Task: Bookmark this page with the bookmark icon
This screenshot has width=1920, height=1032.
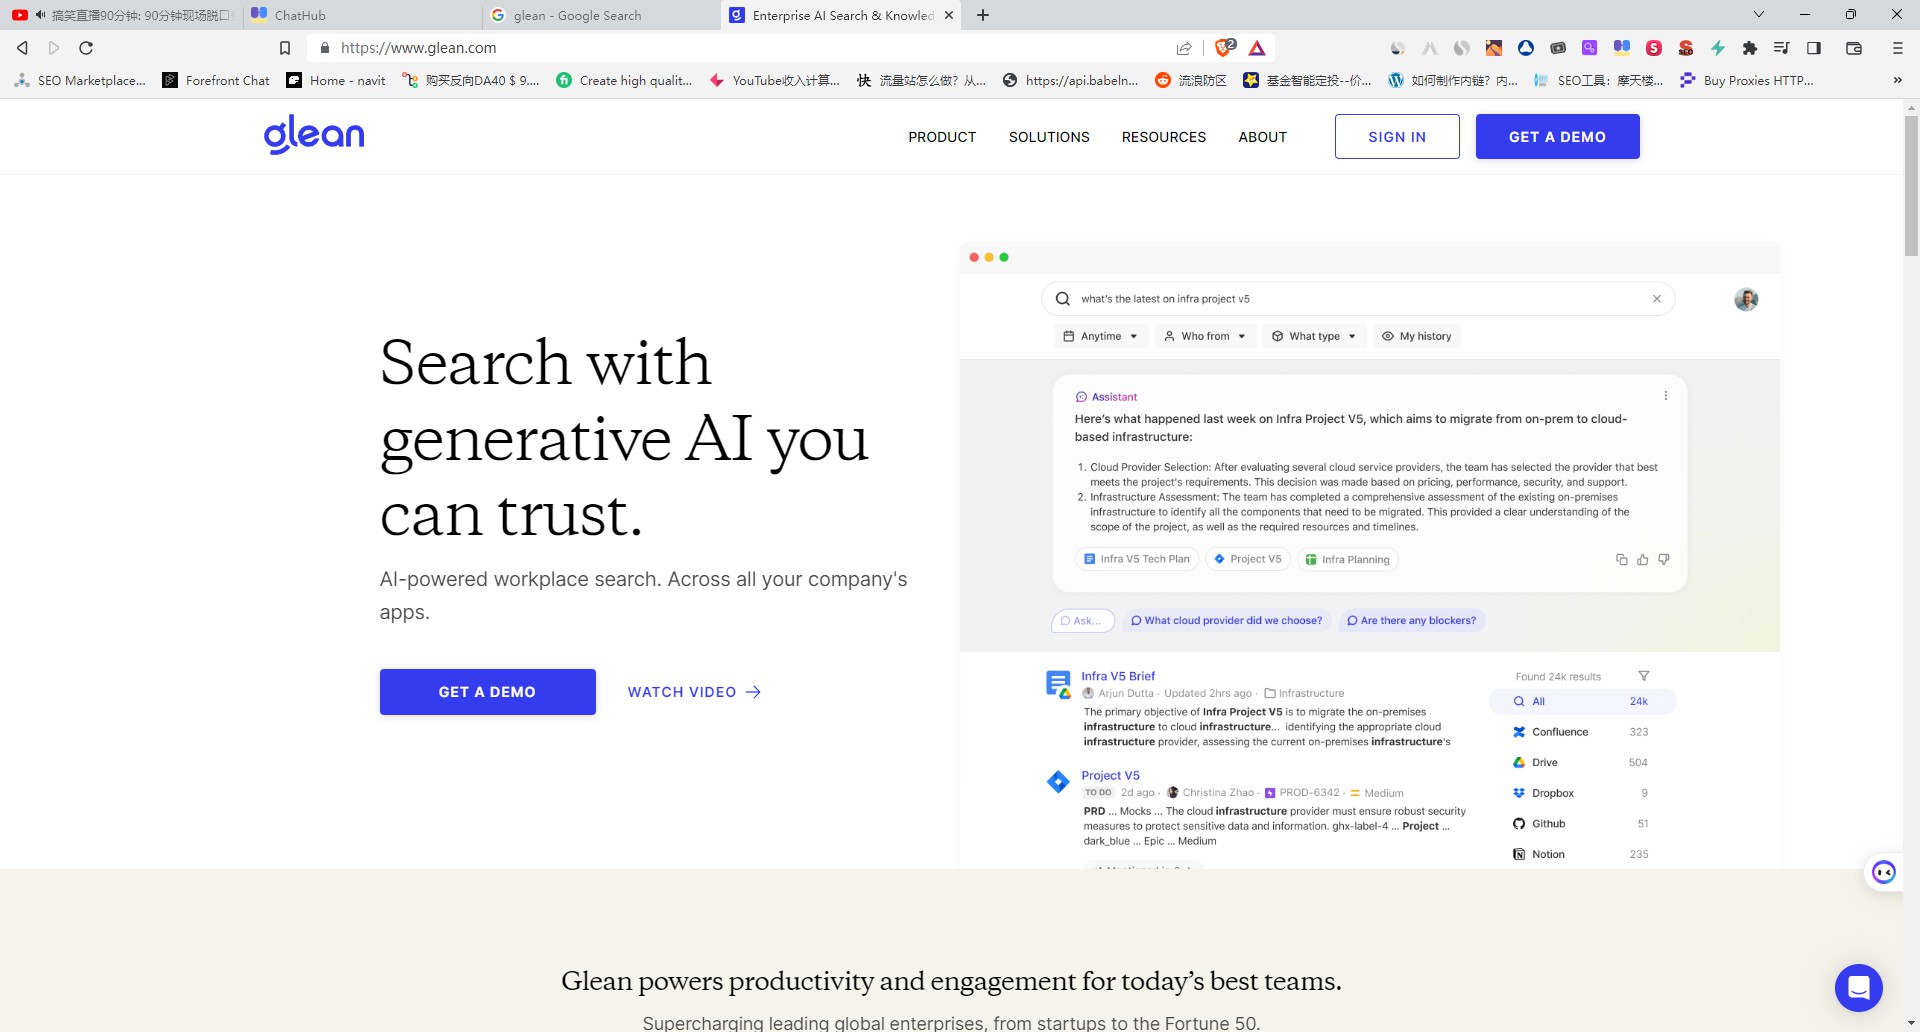Action: (285, 48)
